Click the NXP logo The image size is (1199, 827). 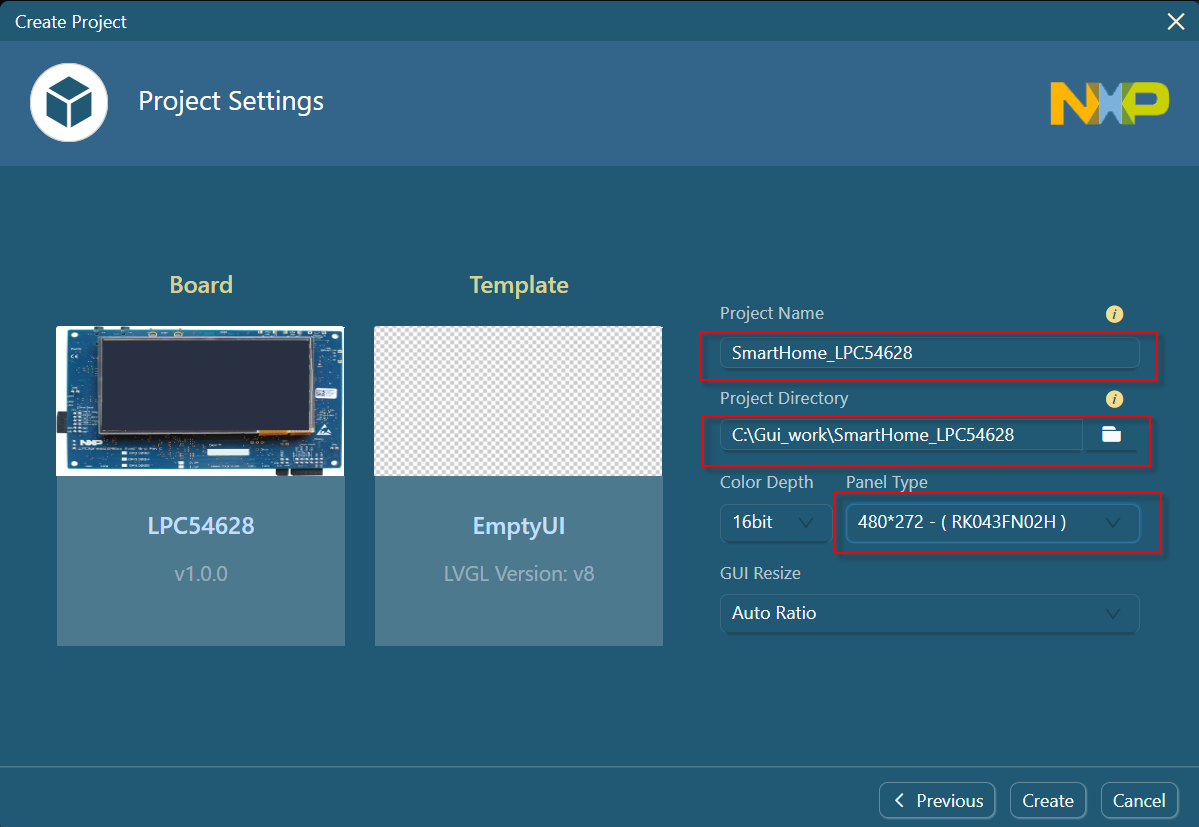coord(1109,103)
